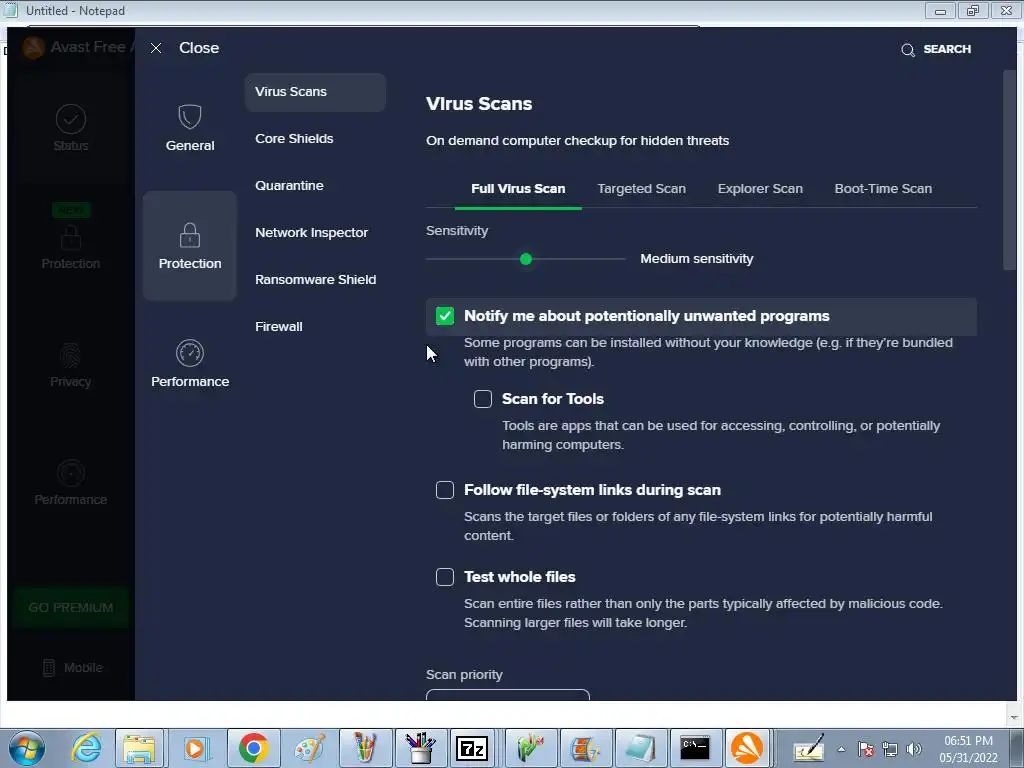The height and width of the screenshot is (768, 1024).
Task: Click the sensitivity slider green handle
Action: pyautogui.click(x=526, y=259)
